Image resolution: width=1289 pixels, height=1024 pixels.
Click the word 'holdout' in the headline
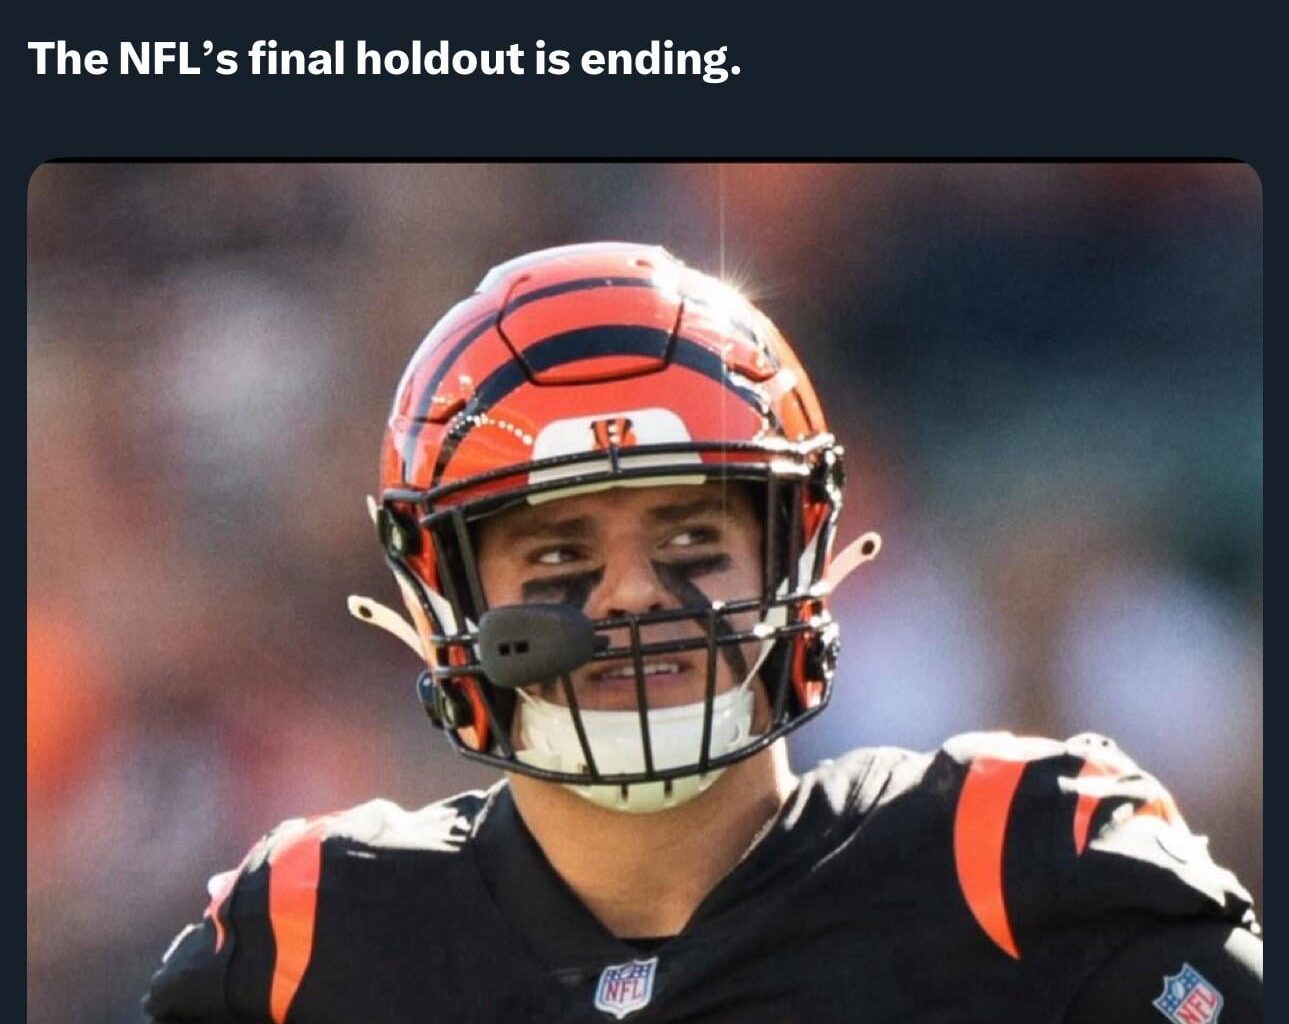[x=440, y=58]
